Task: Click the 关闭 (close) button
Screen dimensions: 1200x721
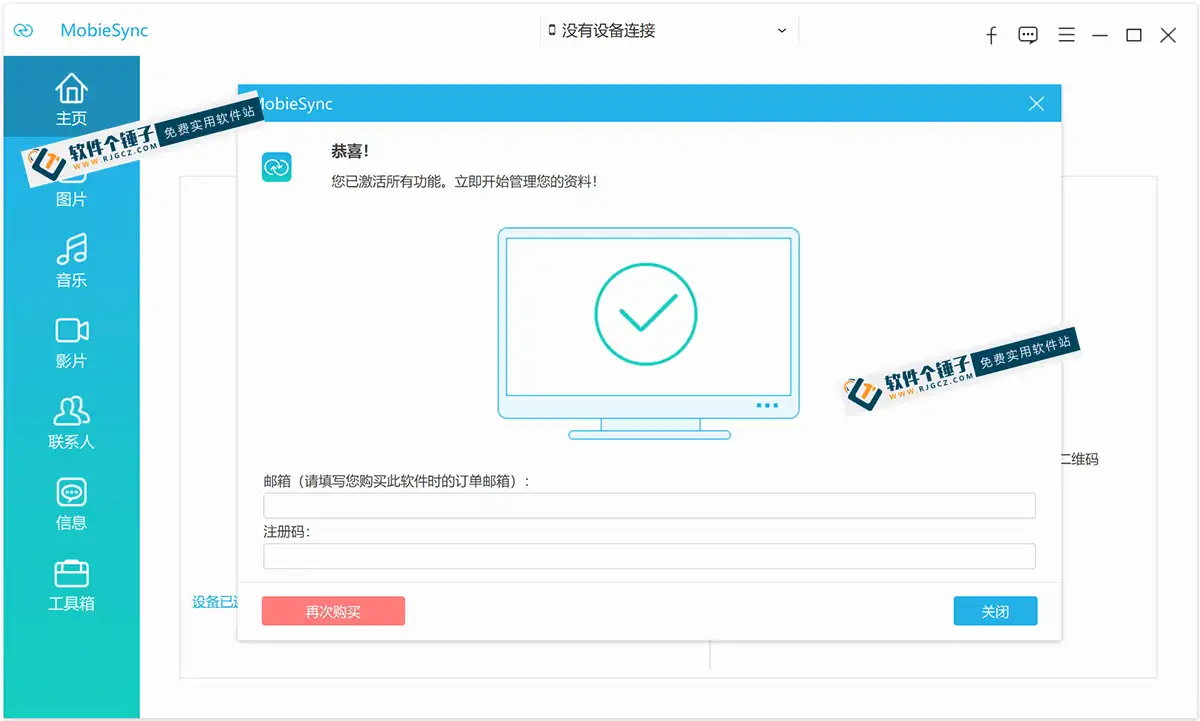Action: tap(995, 611)
